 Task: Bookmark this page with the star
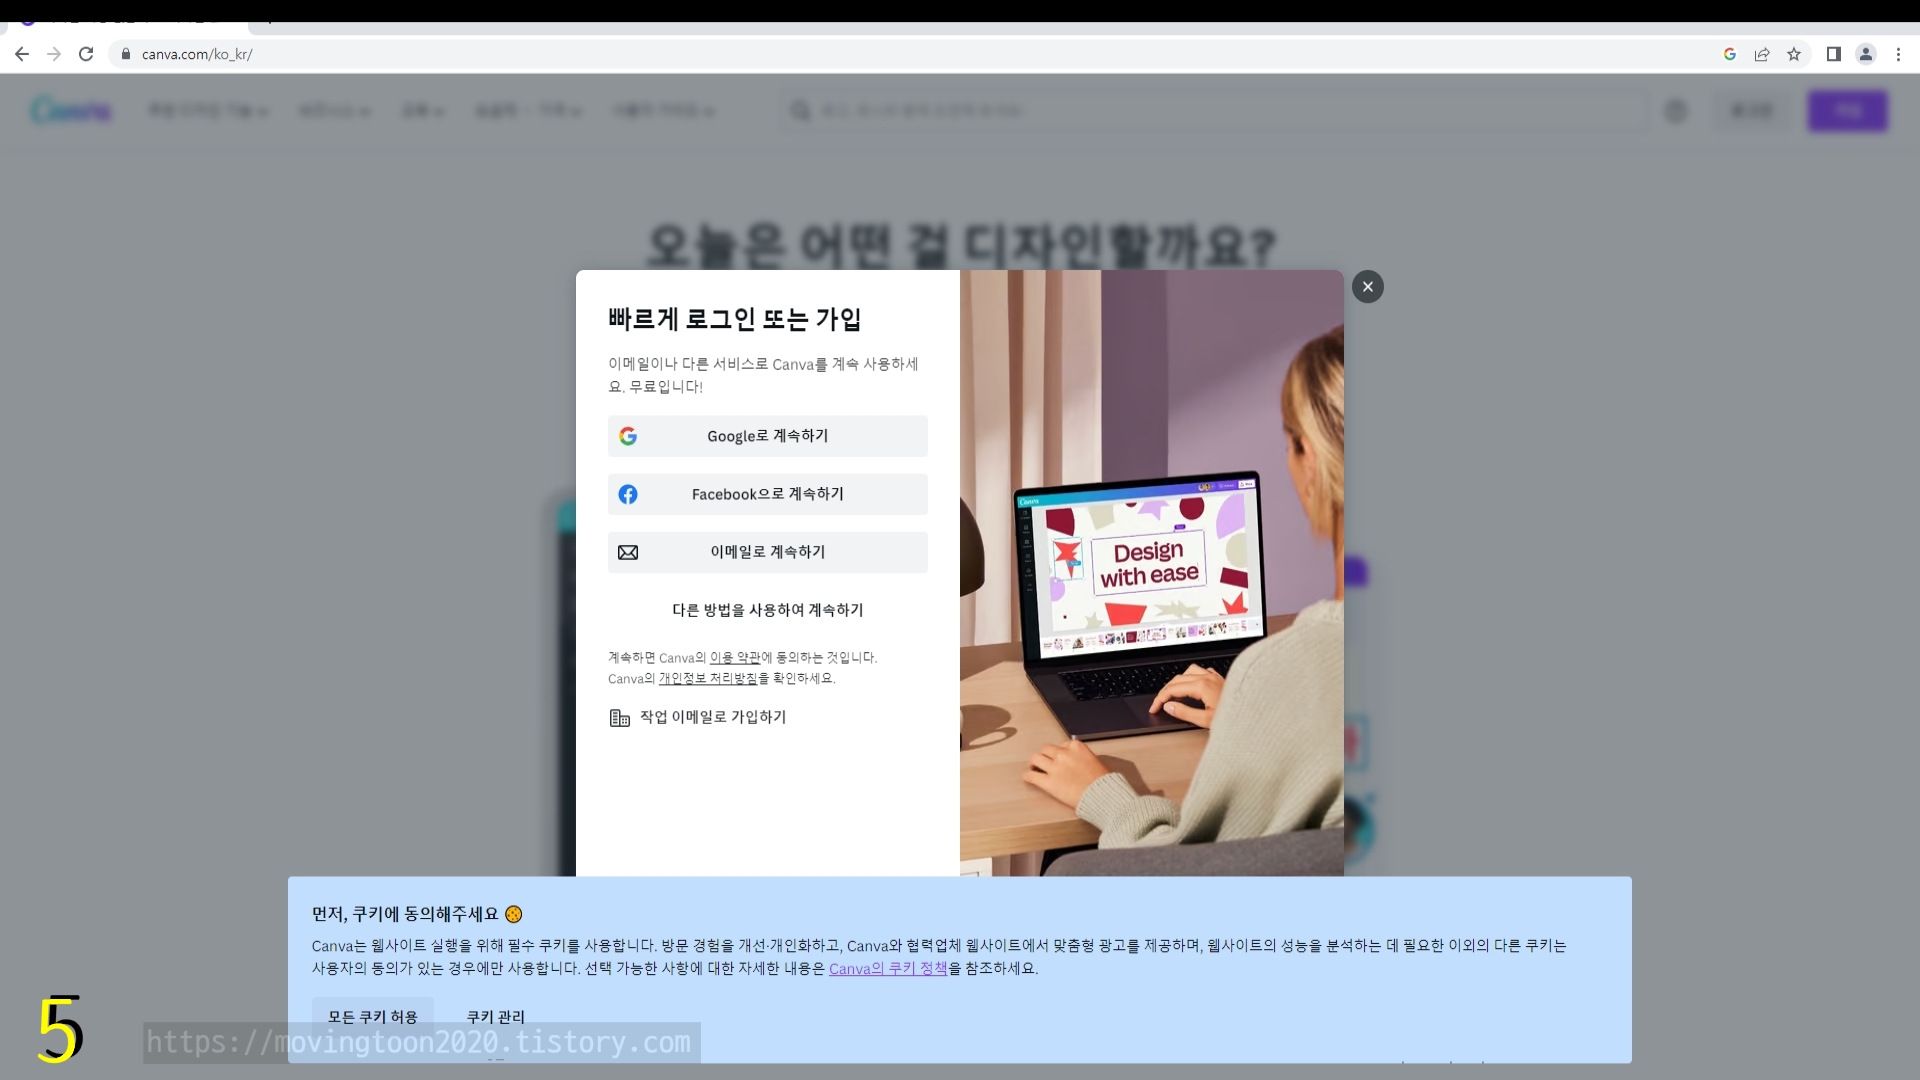coord(1794,54)
